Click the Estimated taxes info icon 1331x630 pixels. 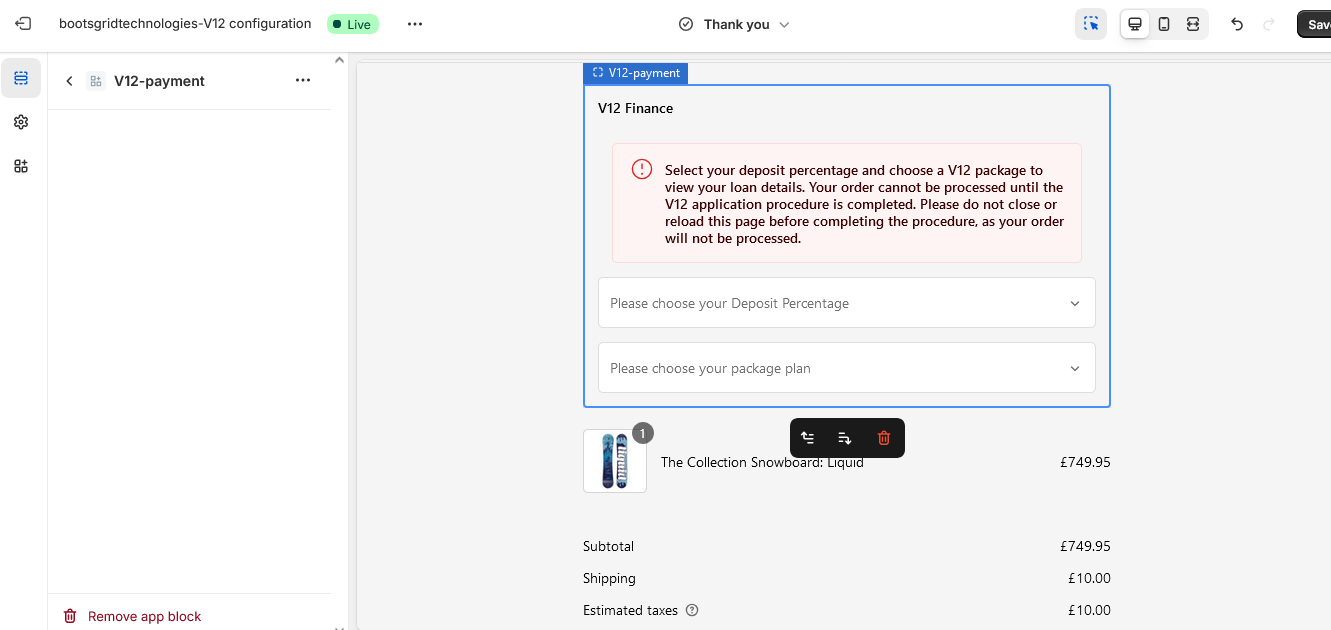692,610
